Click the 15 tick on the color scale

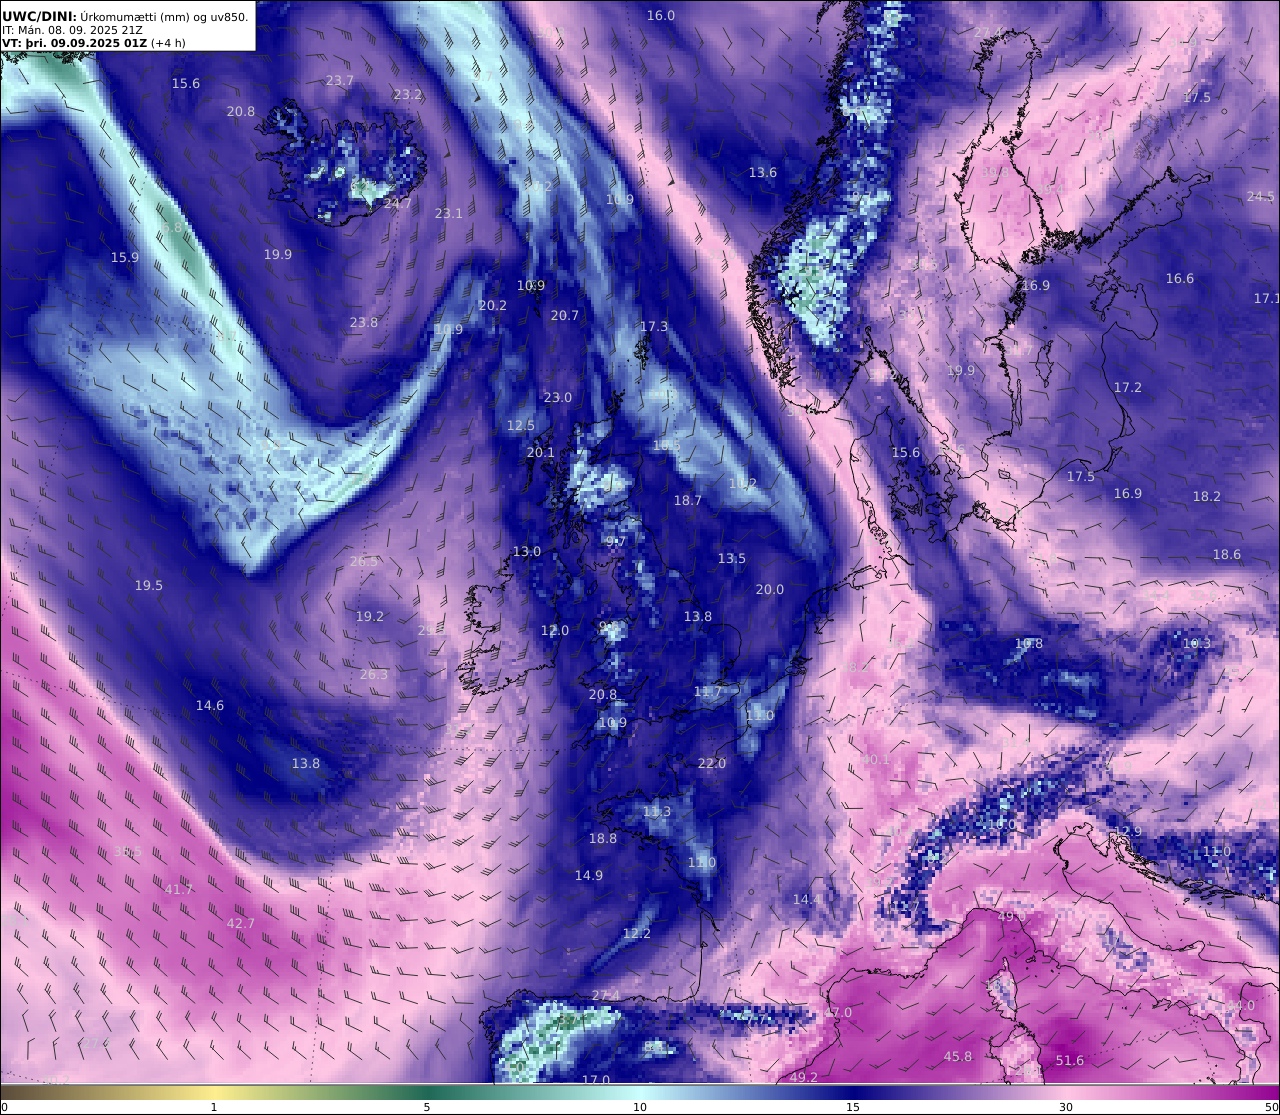point(853,1107)
